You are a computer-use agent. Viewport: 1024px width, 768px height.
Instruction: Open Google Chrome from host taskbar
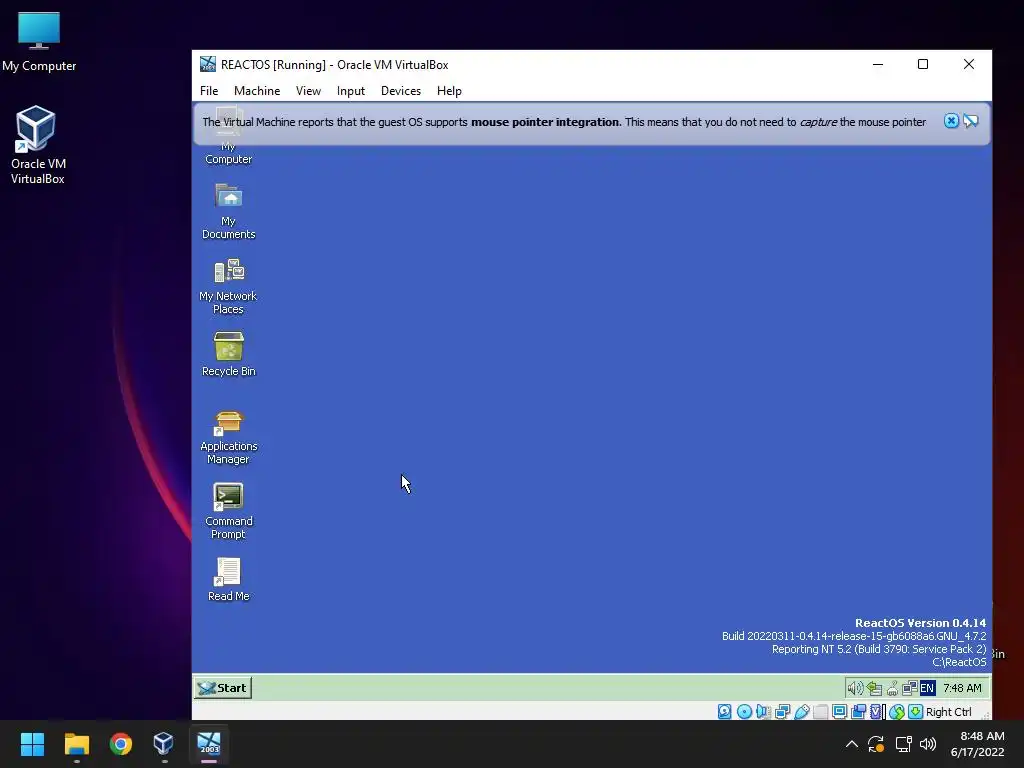(x=121, y=744)
